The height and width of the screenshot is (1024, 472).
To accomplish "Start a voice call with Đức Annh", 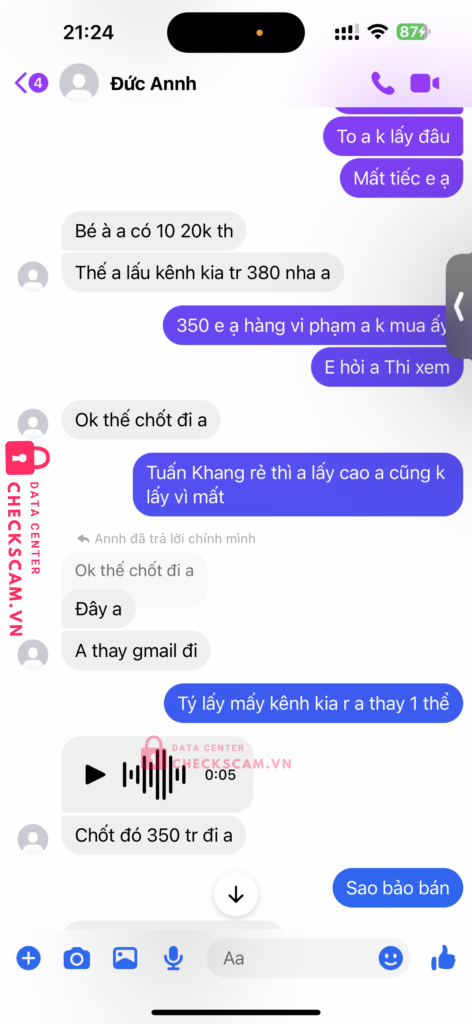I will point(383,84).
